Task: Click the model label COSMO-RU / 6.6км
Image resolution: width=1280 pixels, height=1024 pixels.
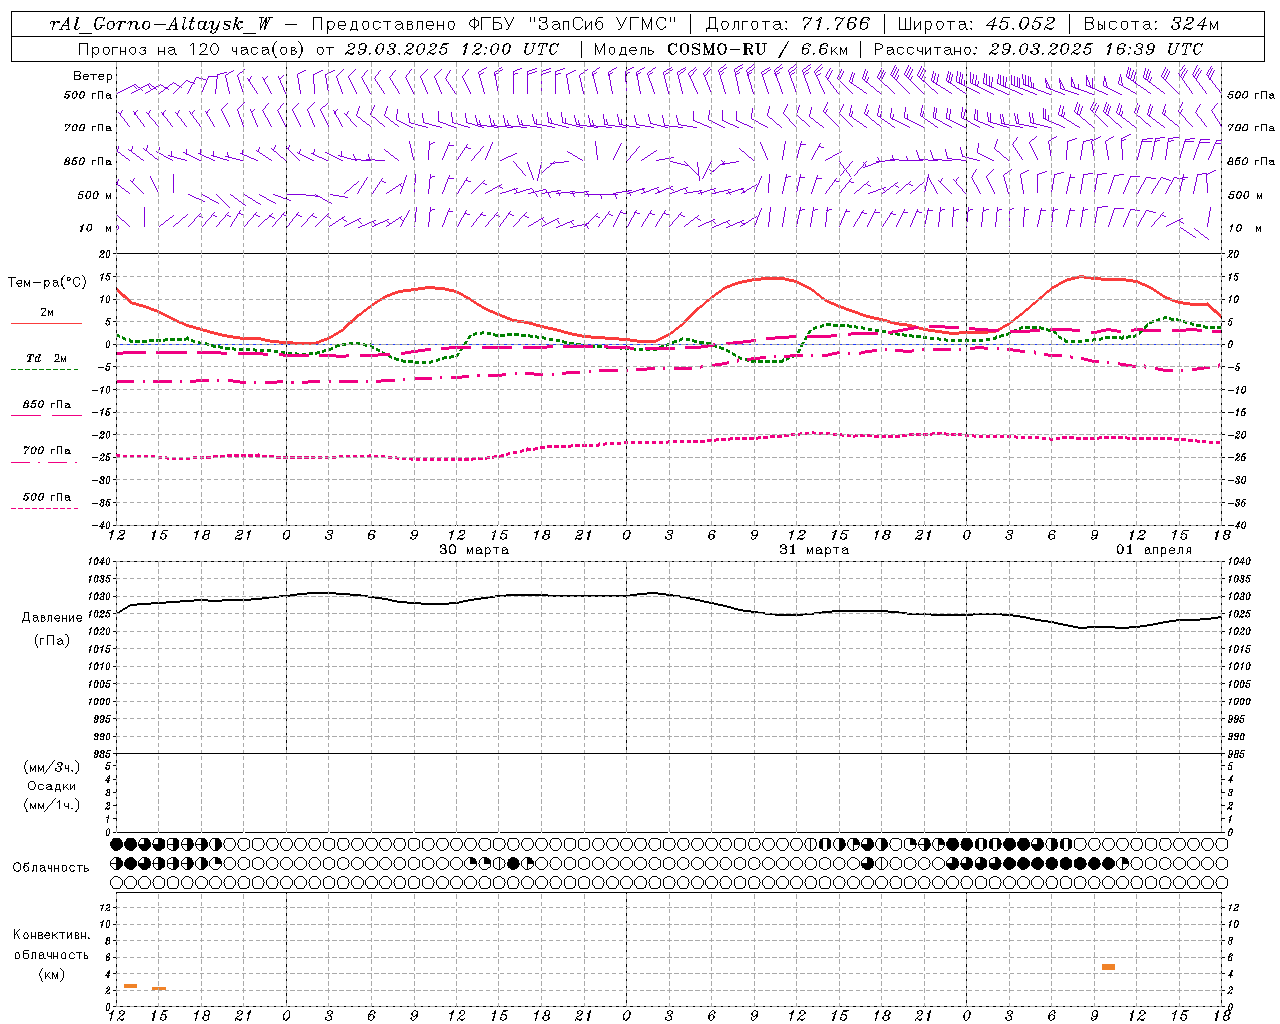Action: click(x=758, y=49)
